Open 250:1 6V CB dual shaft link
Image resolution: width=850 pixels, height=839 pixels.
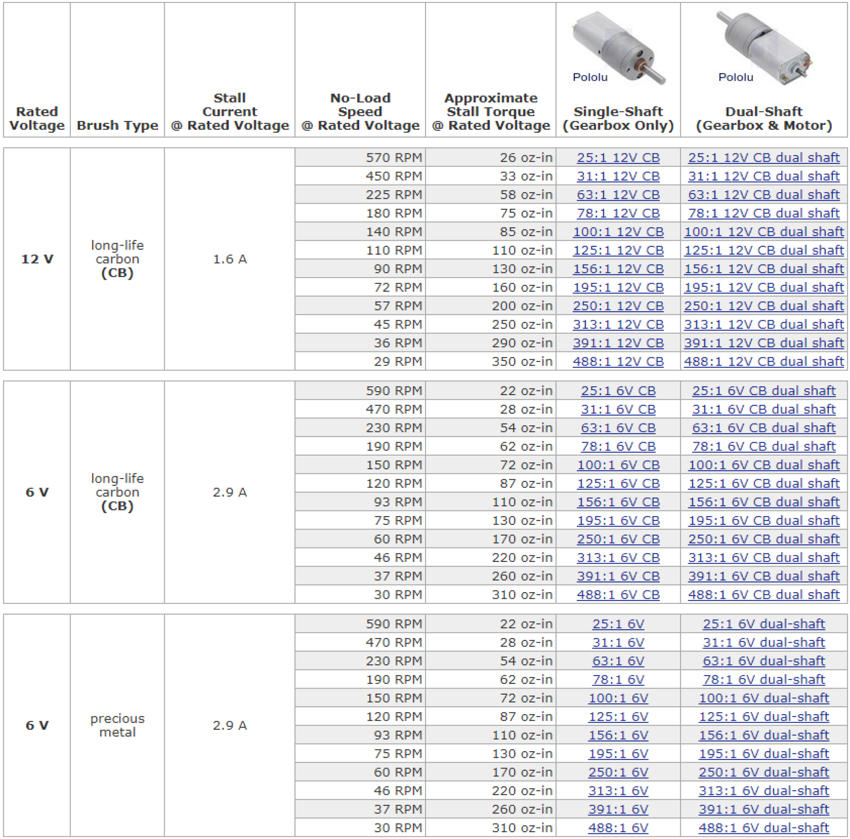pyautogui.click(x=764, y=539)
